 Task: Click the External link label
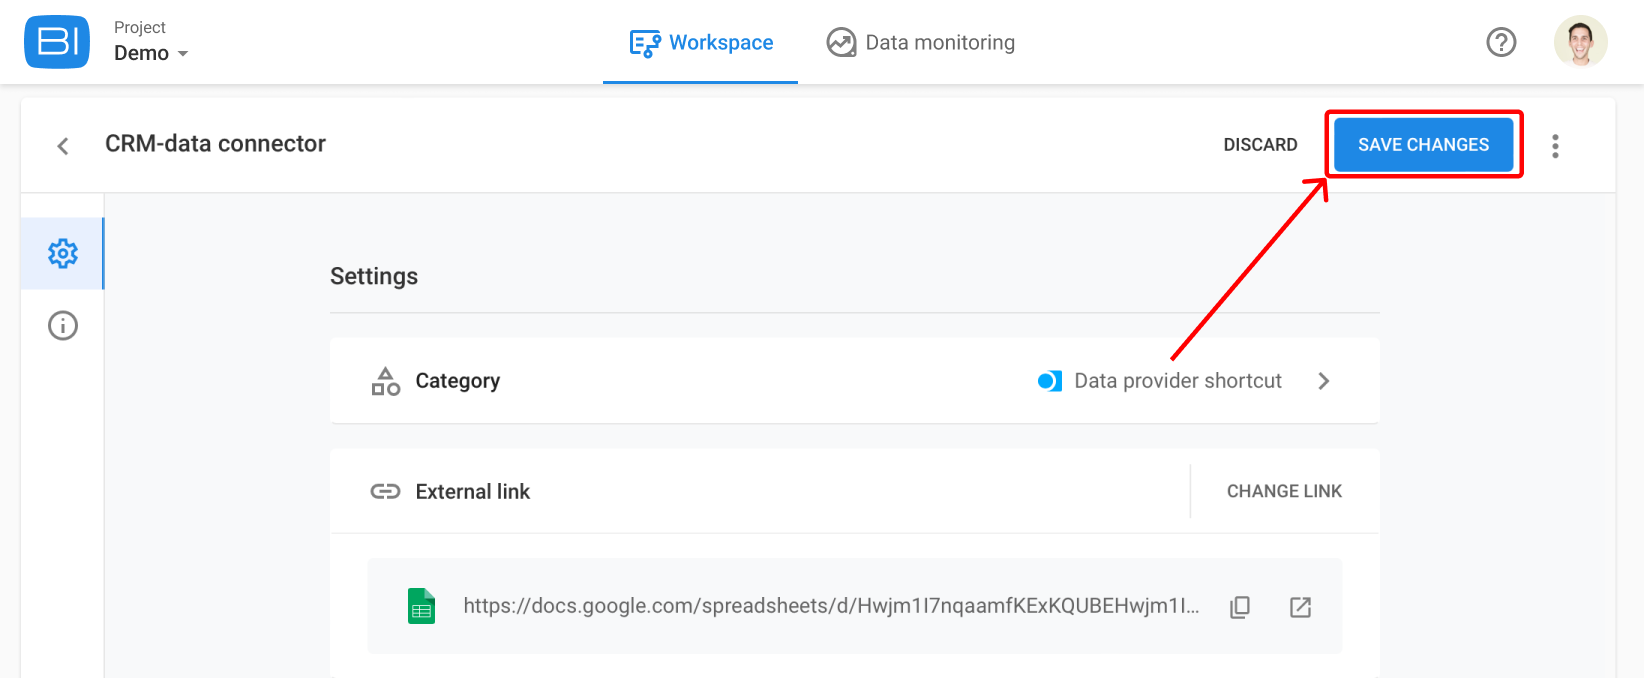[x=473, y=491]
